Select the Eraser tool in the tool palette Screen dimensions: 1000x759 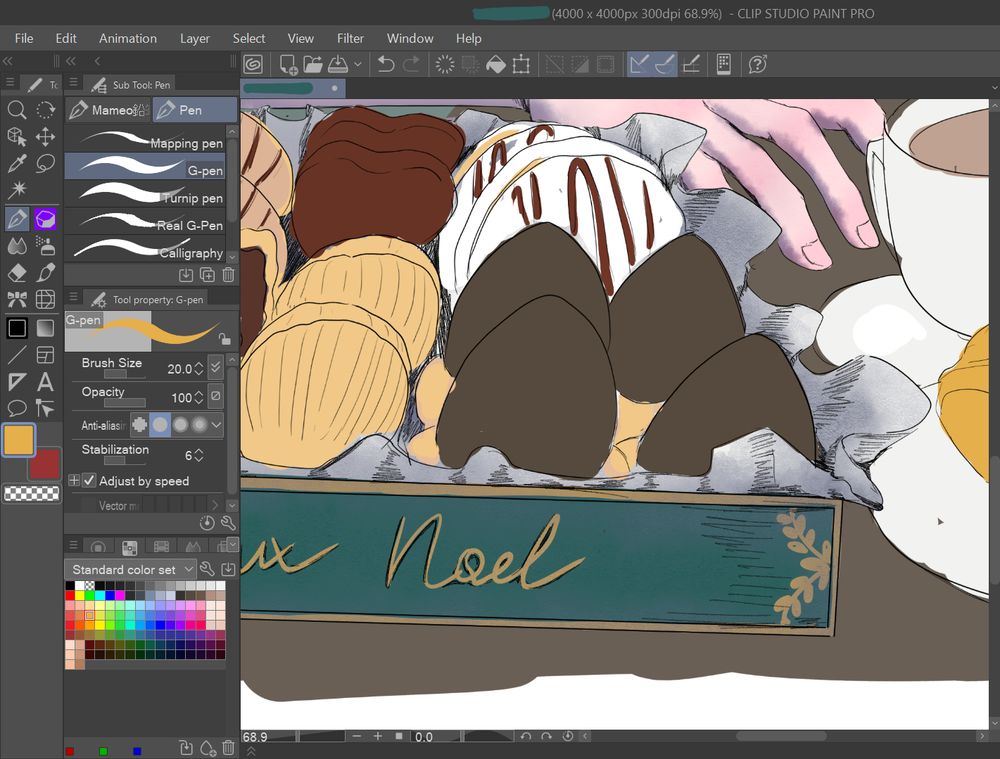(17, 273)
